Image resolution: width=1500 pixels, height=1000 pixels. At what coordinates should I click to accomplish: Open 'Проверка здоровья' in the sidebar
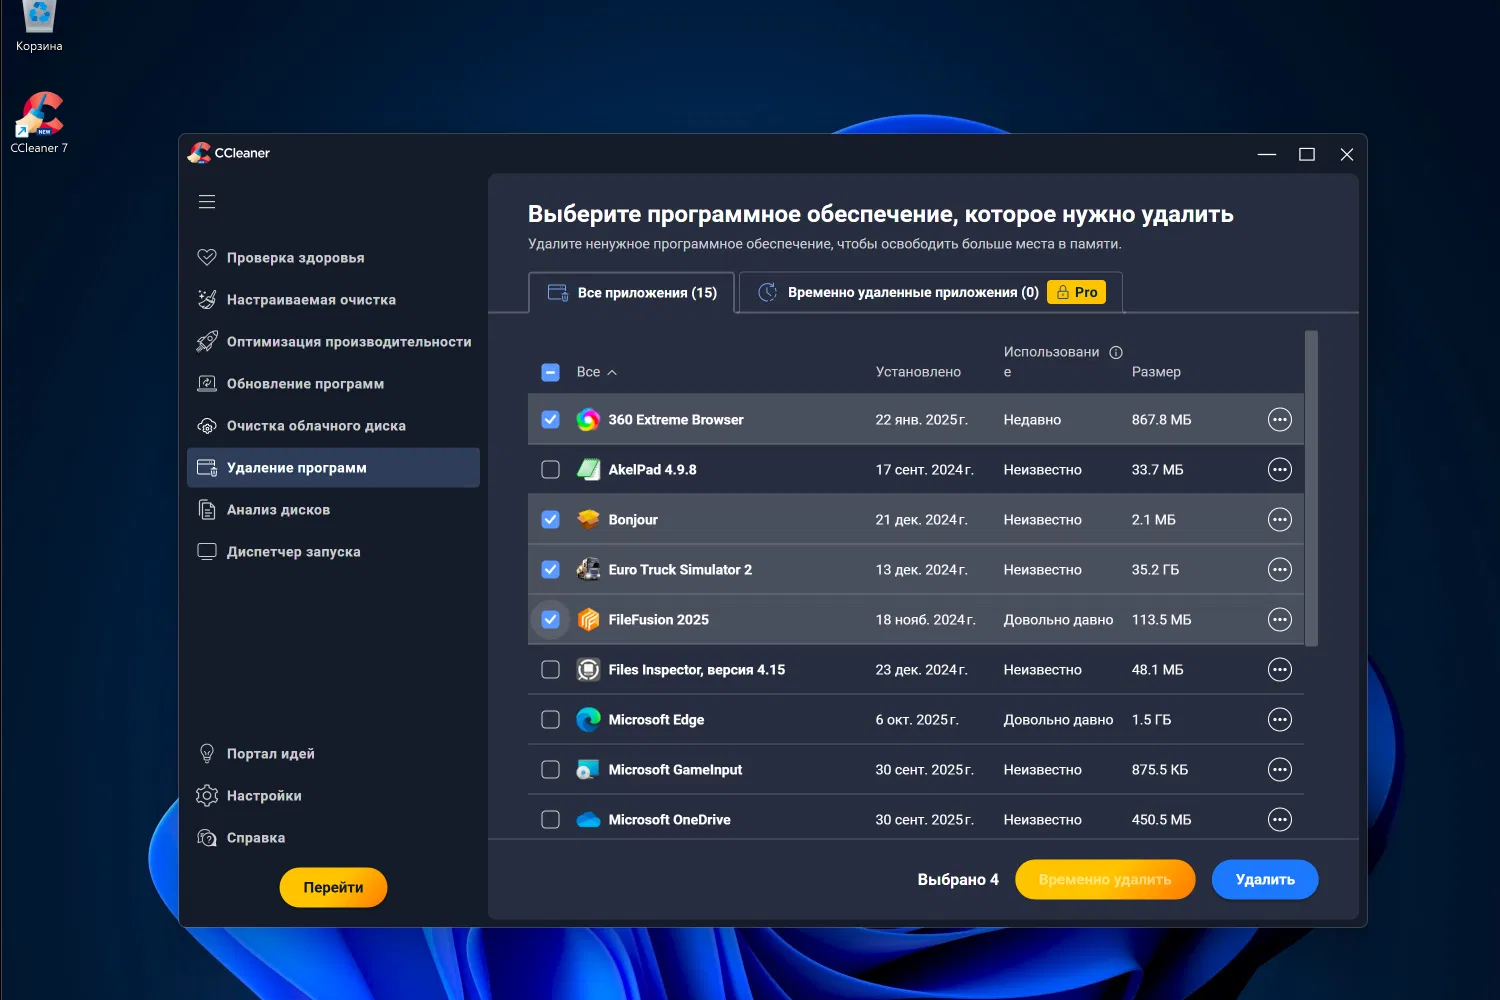tap(333, 258)
